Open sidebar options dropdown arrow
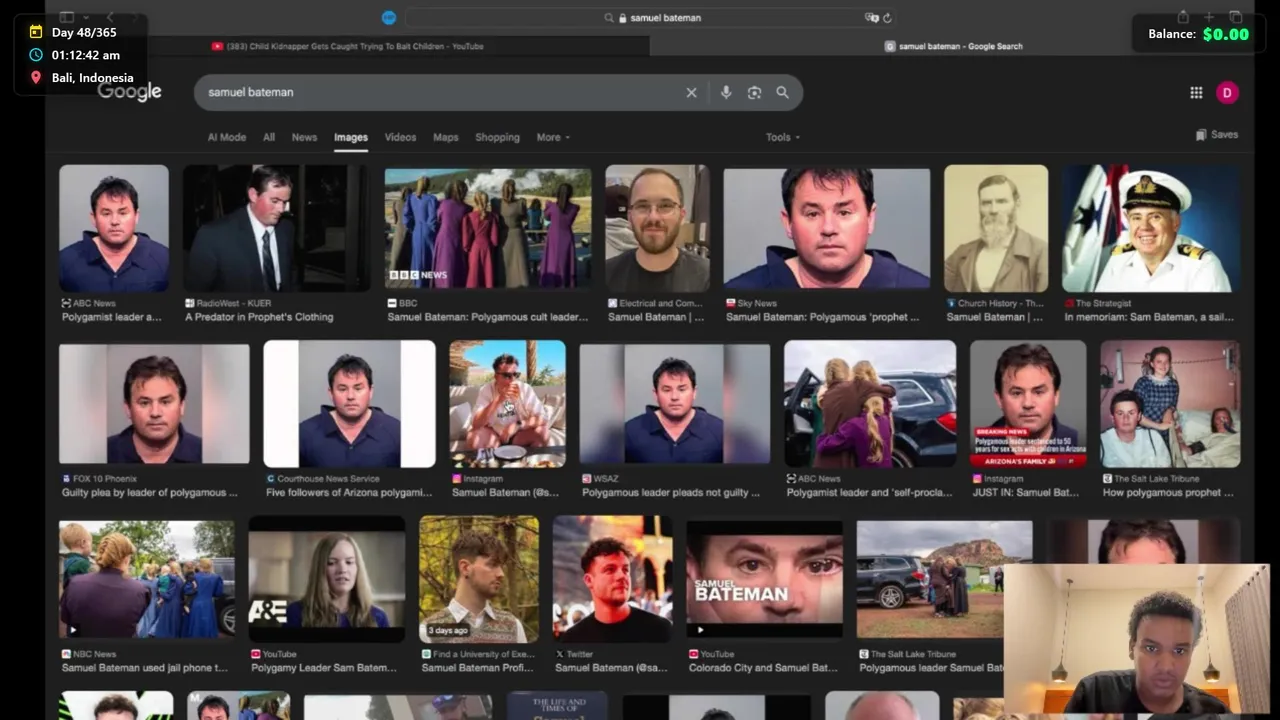The width and height of the screenshot is (1280, 720). pyautogui.click(x=86, y=17)
